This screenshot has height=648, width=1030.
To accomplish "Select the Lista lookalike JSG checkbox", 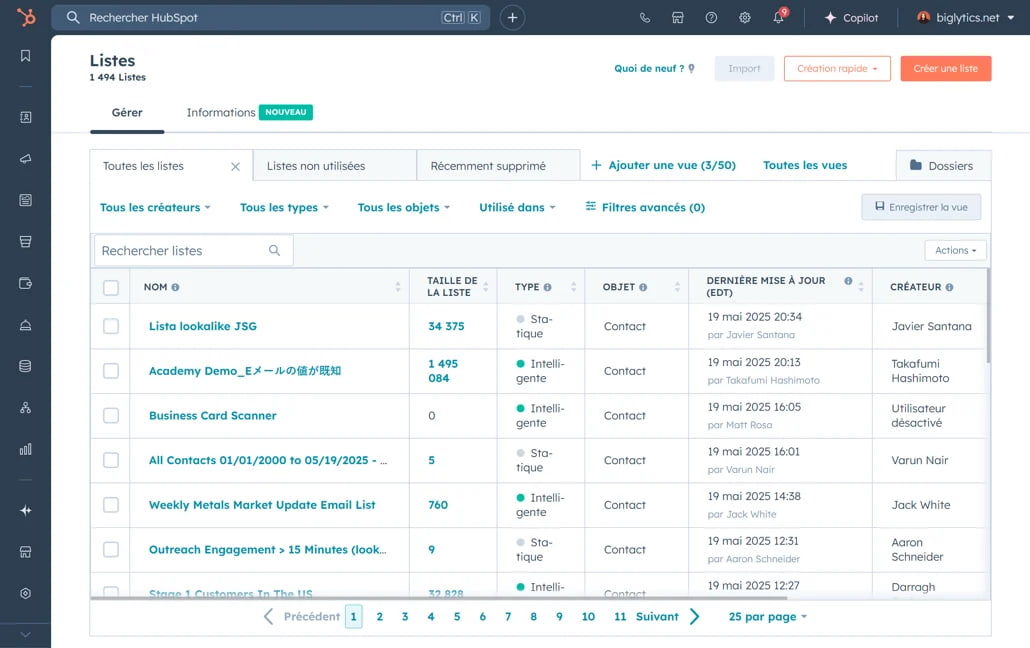I will [x=111, y=326].
